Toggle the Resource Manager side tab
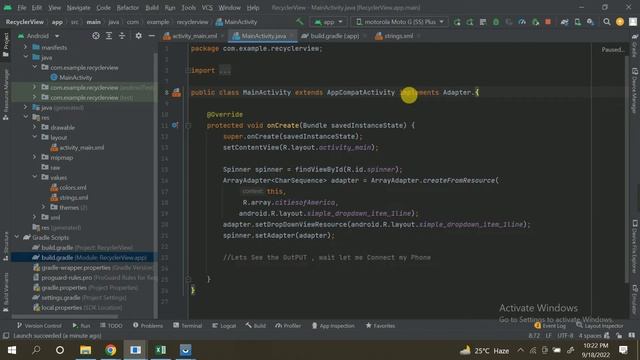 point(6,95)
